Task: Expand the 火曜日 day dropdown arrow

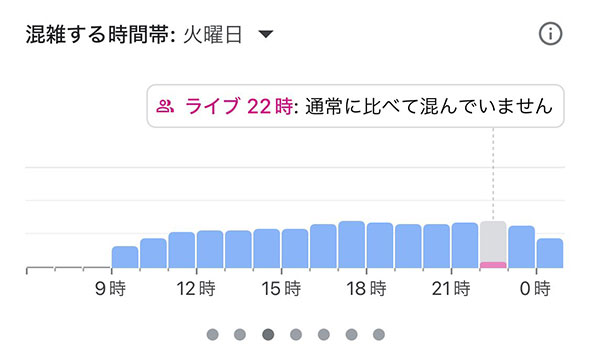Action: [x=266, y=34]
